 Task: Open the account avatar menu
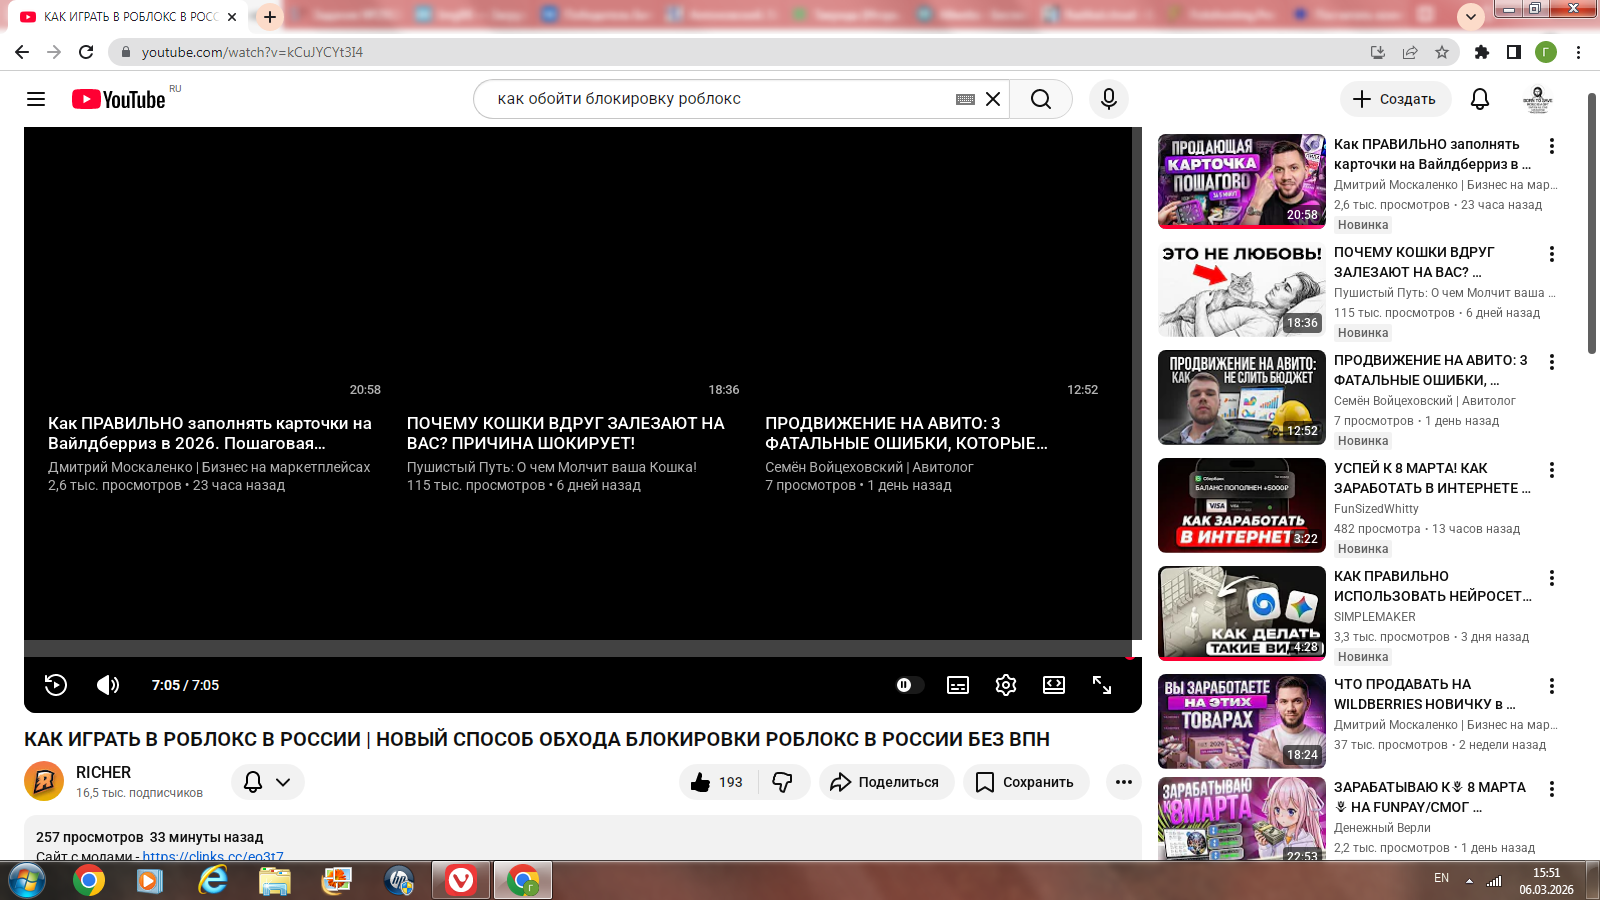pyautogui.click(x=1537, y=99)
